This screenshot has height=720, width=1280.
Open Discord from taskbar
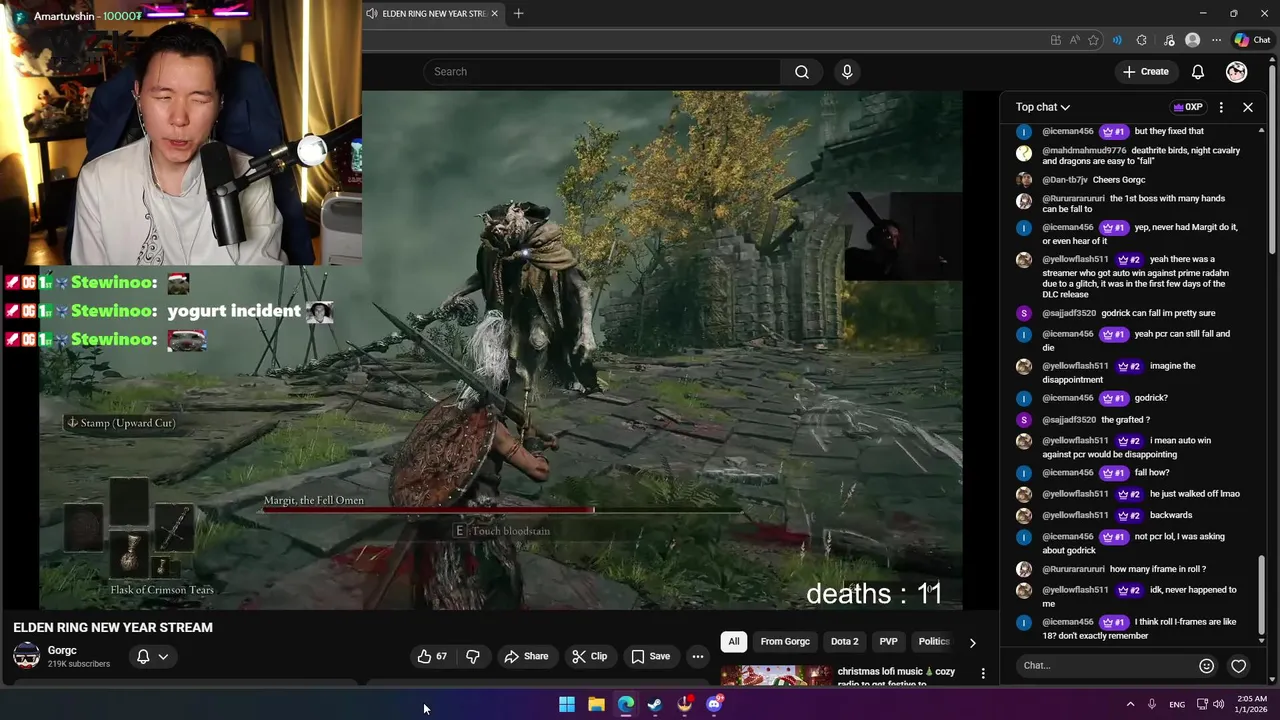[714, 704]
